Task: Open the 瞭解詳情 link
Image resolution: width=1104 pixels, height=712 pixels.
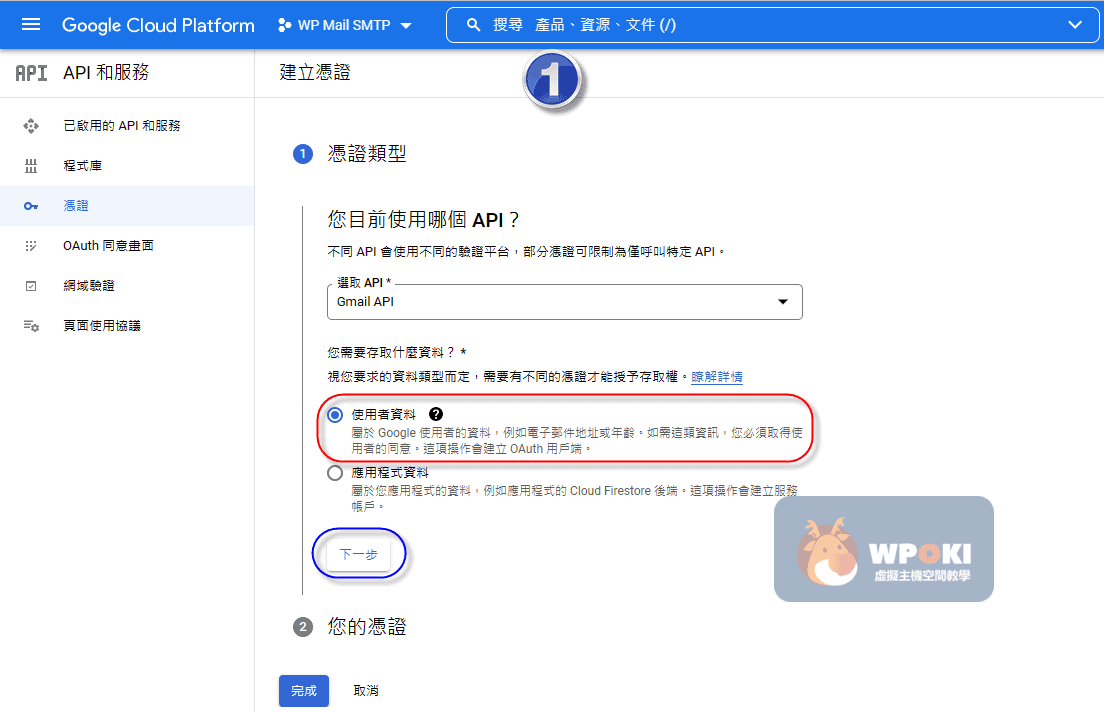Action: [x=717, y=377]
